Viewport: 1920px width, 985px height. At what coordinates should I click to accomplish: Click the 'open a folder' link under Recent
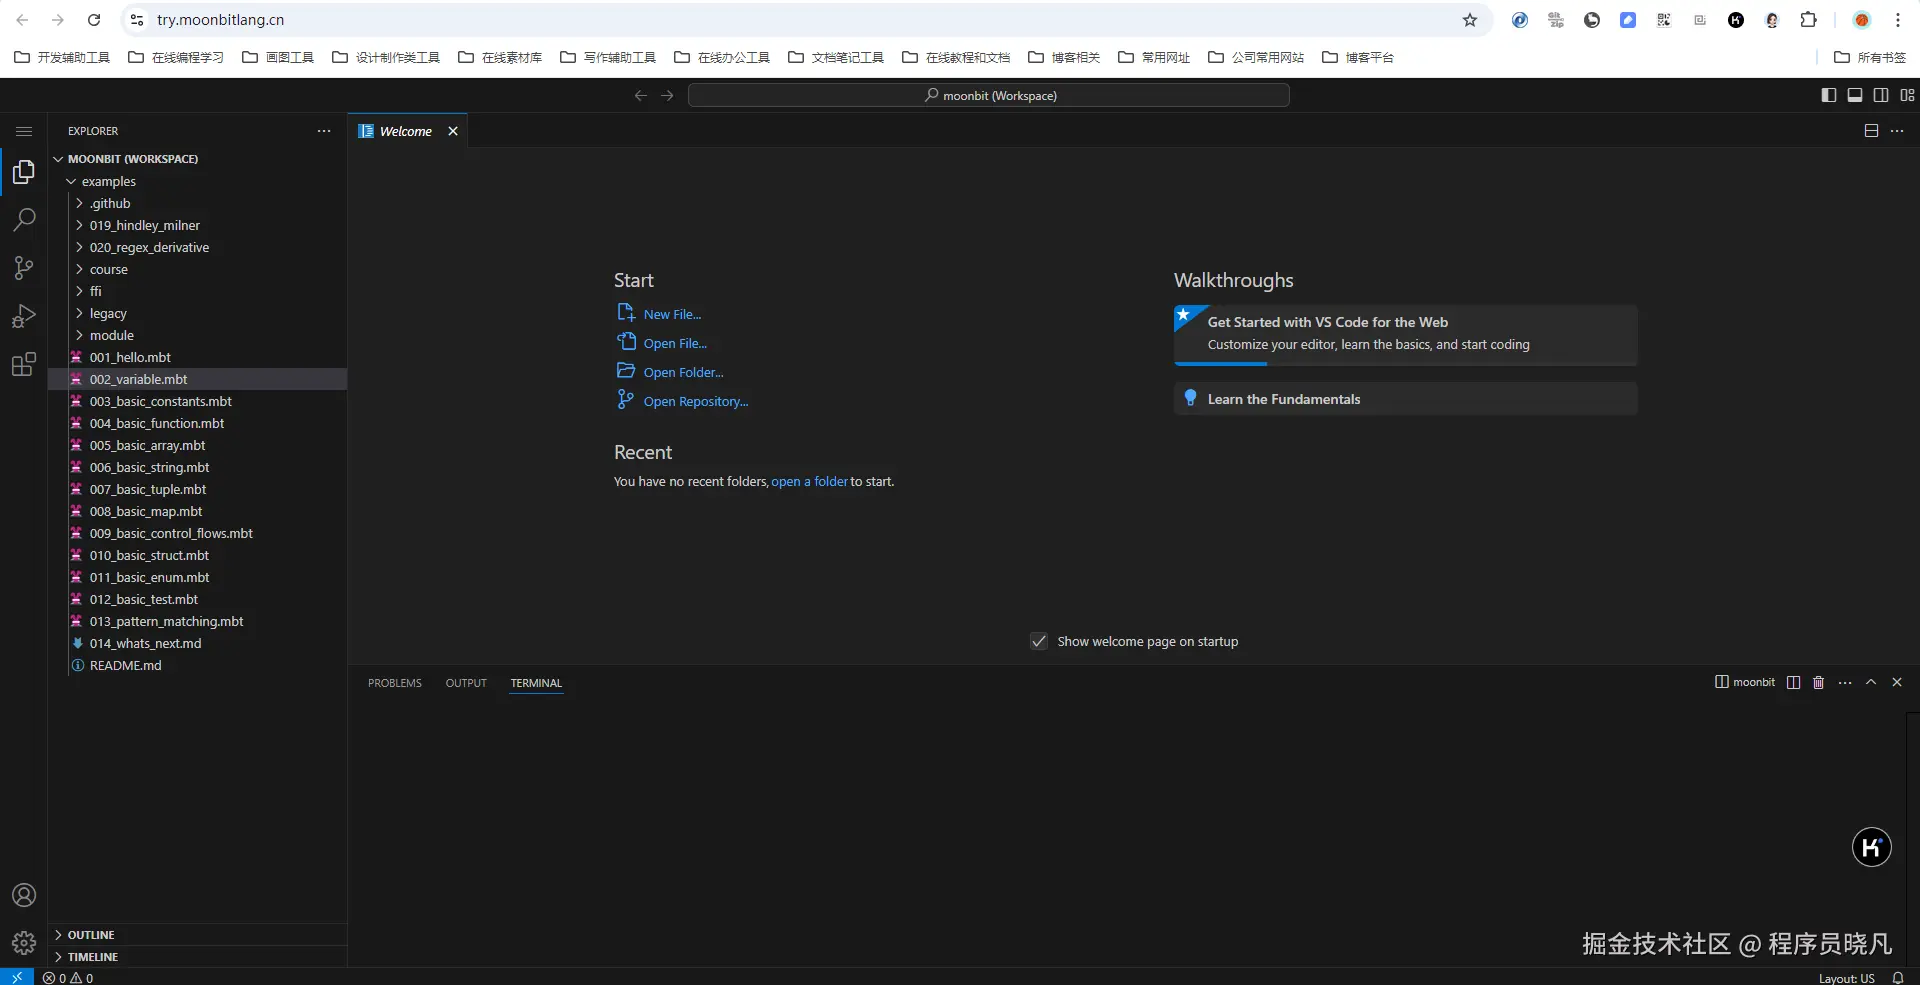point(809,481)
